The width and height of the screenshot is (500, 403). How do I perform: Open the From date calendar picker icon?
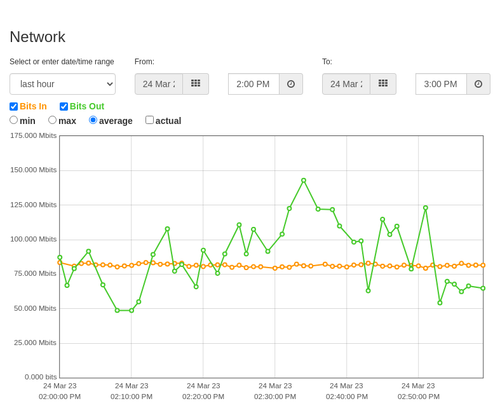[196, 84]
